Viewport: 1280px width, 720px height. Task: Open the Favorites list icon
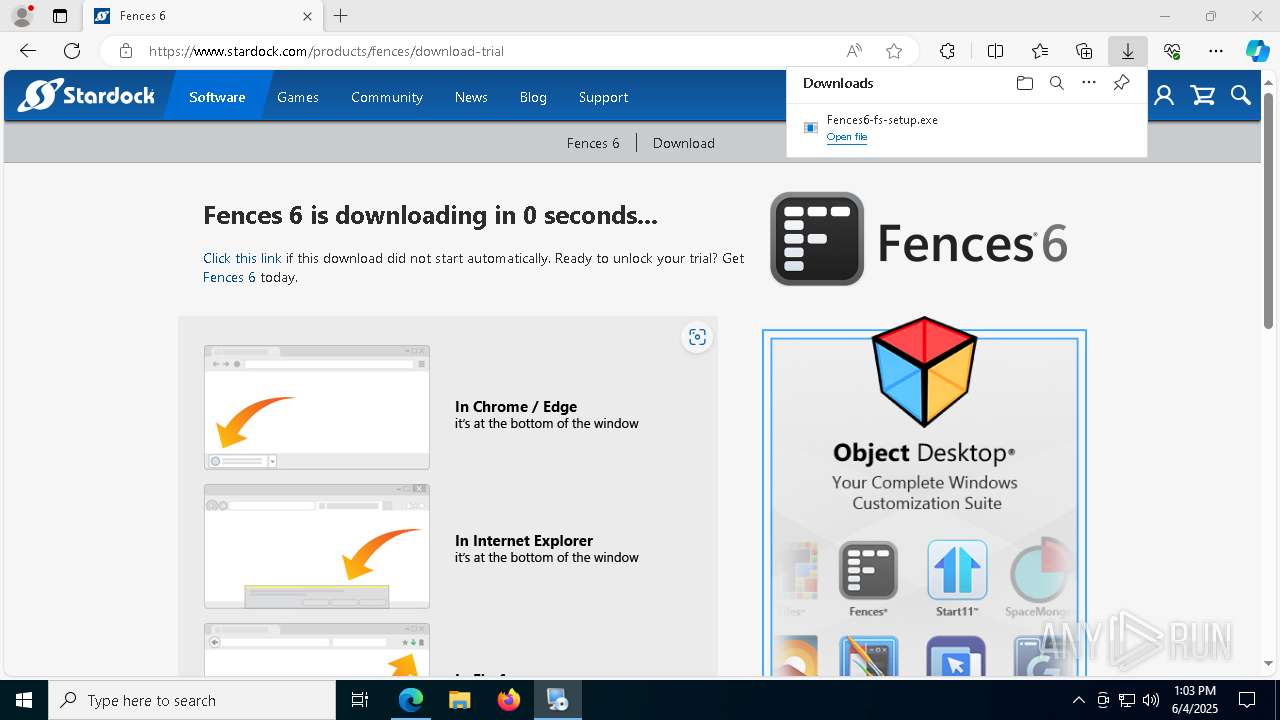[x=1040, y=51]
